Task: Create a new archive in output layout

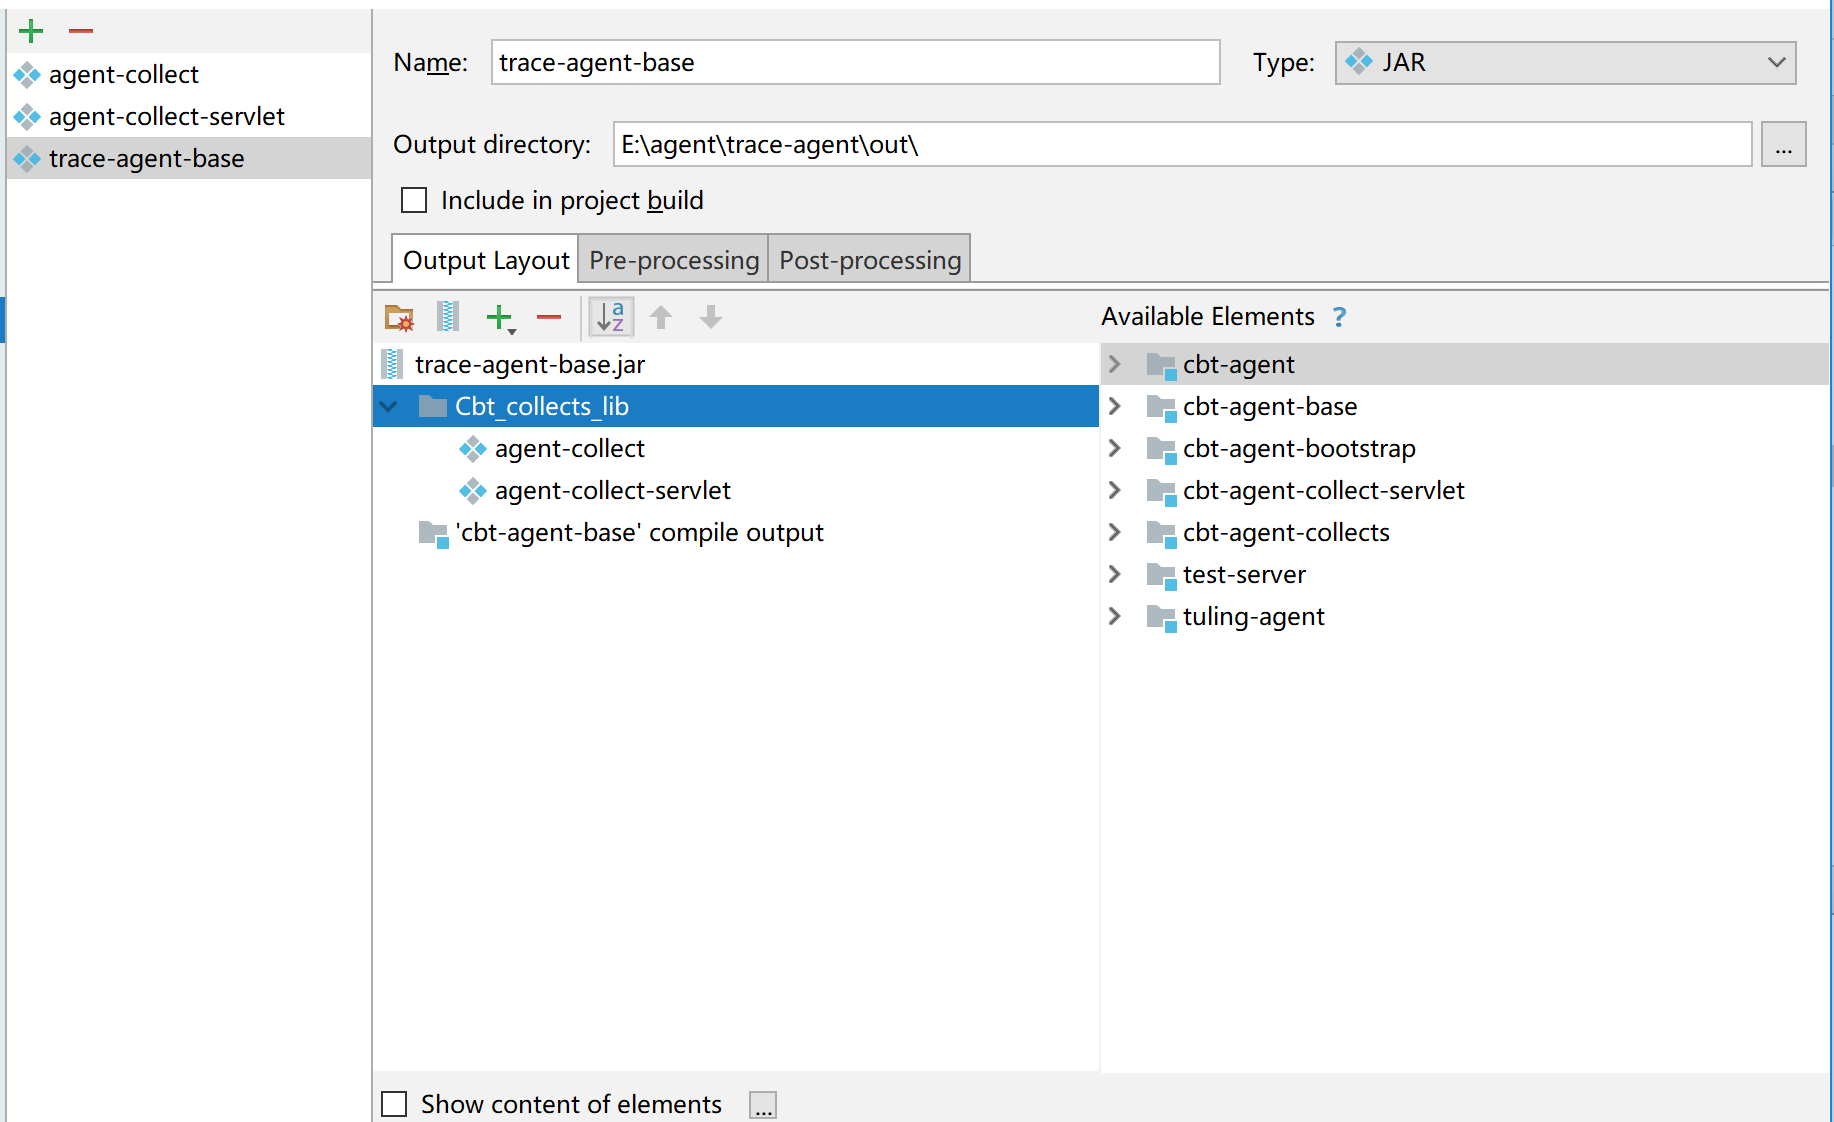Action: (448, 317)
